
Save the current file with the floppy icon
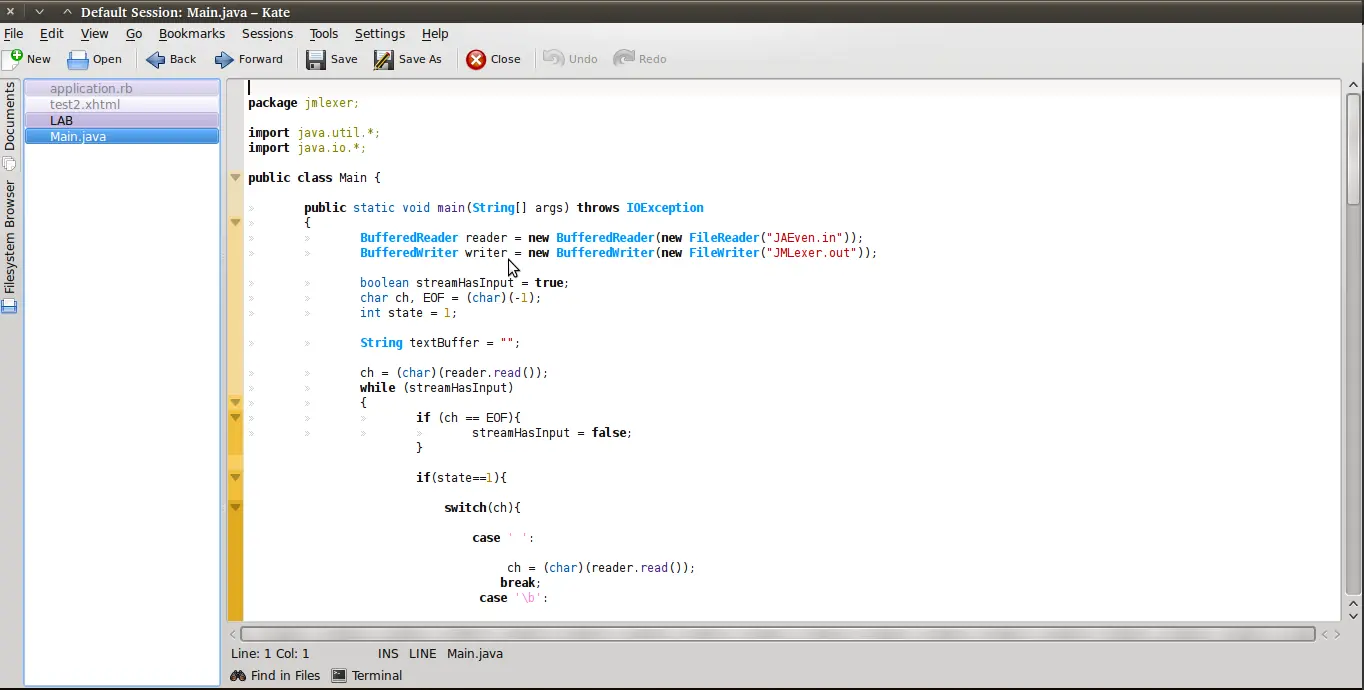tap(331, 59)
